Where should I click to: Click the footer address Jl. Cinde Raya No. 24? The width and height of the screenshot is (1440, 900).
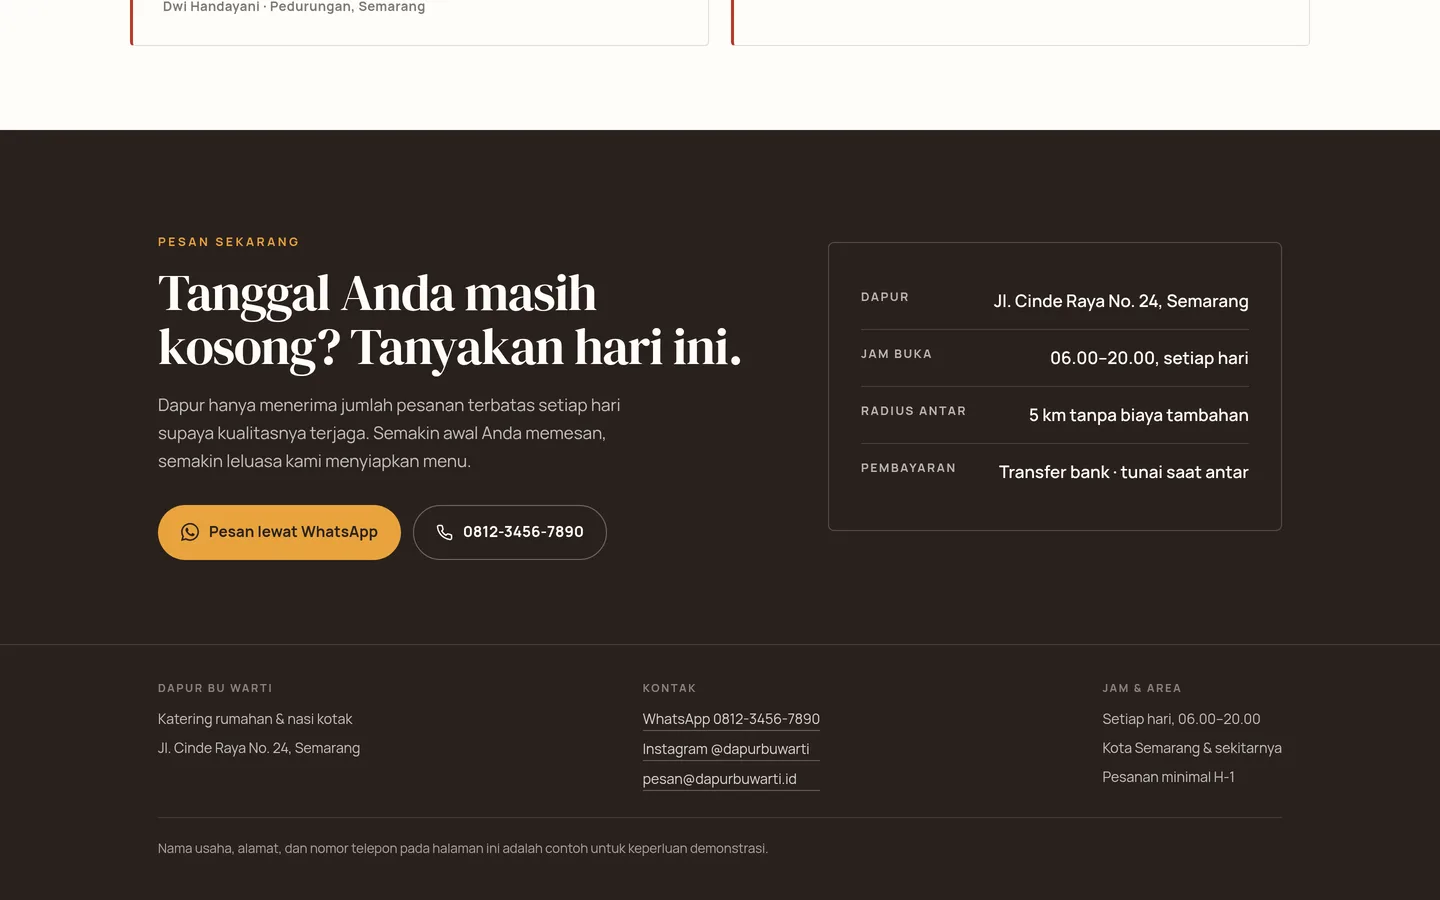pos(259,748)
